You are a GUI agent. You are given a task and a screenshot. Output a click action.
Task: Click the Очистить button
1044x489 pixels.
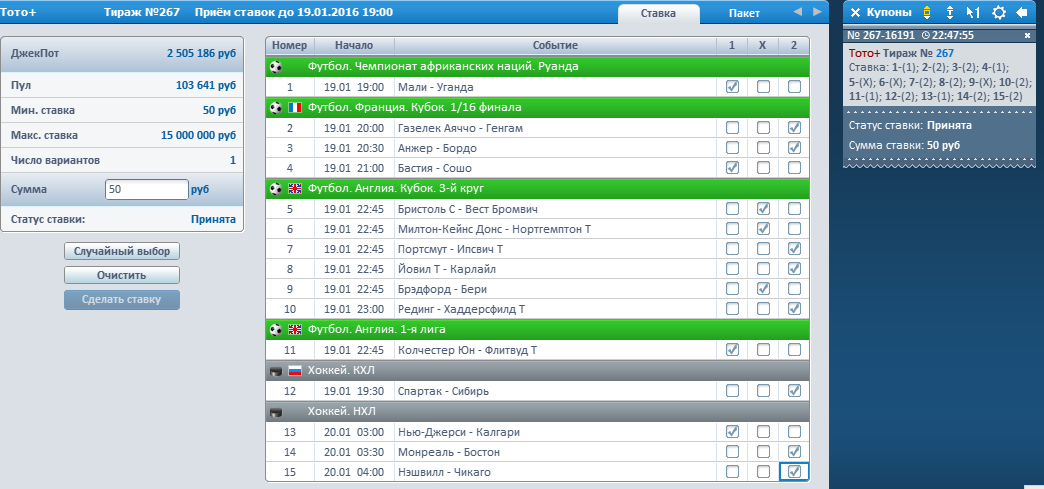[x=122, y=275]
